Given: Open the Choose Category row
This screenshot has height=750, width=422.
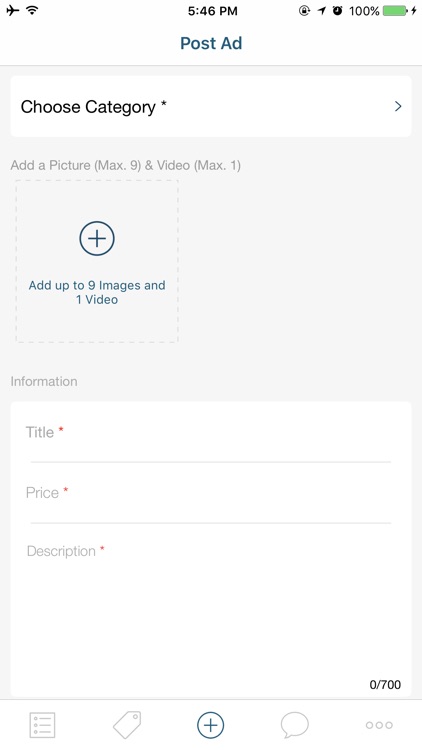Looking at the screenshot, I should click(x=211, y=106).
